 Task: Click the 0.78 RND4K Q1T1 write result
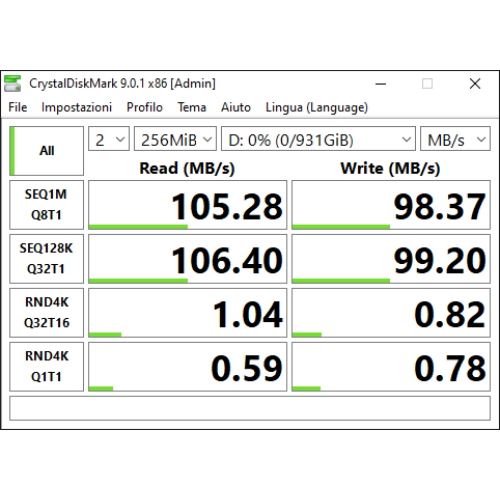(391, 367)
